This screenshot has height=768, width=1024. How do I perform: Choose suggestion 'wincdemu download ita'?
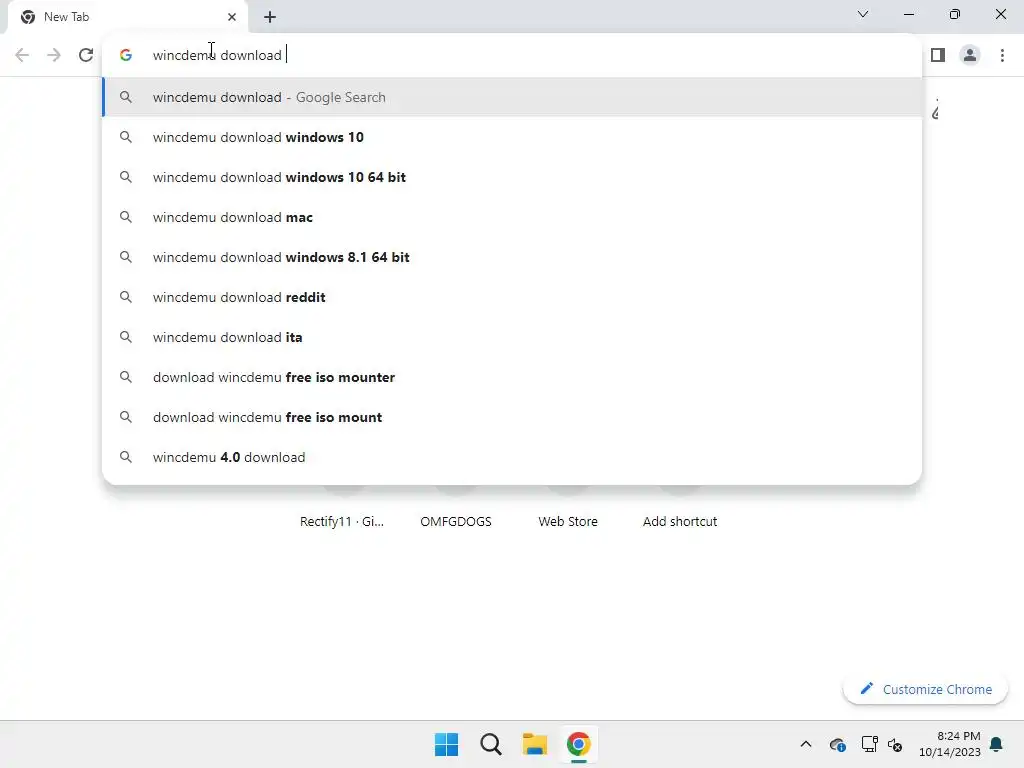coord(512,337)
